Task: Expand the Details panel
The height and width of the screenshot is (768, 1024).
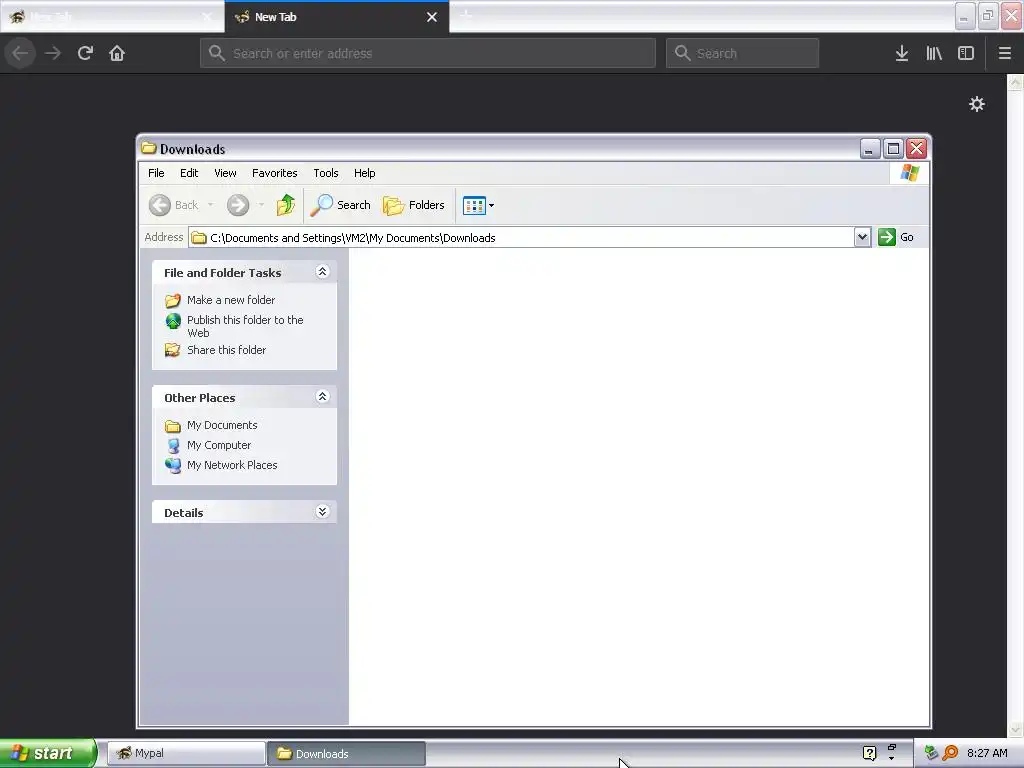Action: [x=322, y=511]
